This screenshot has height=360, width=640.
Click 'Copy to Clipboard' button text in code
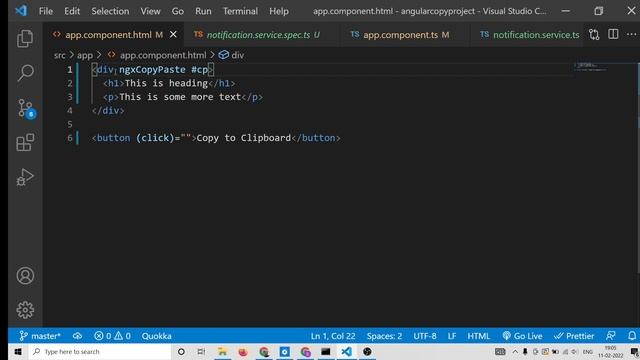pos(243,138)
